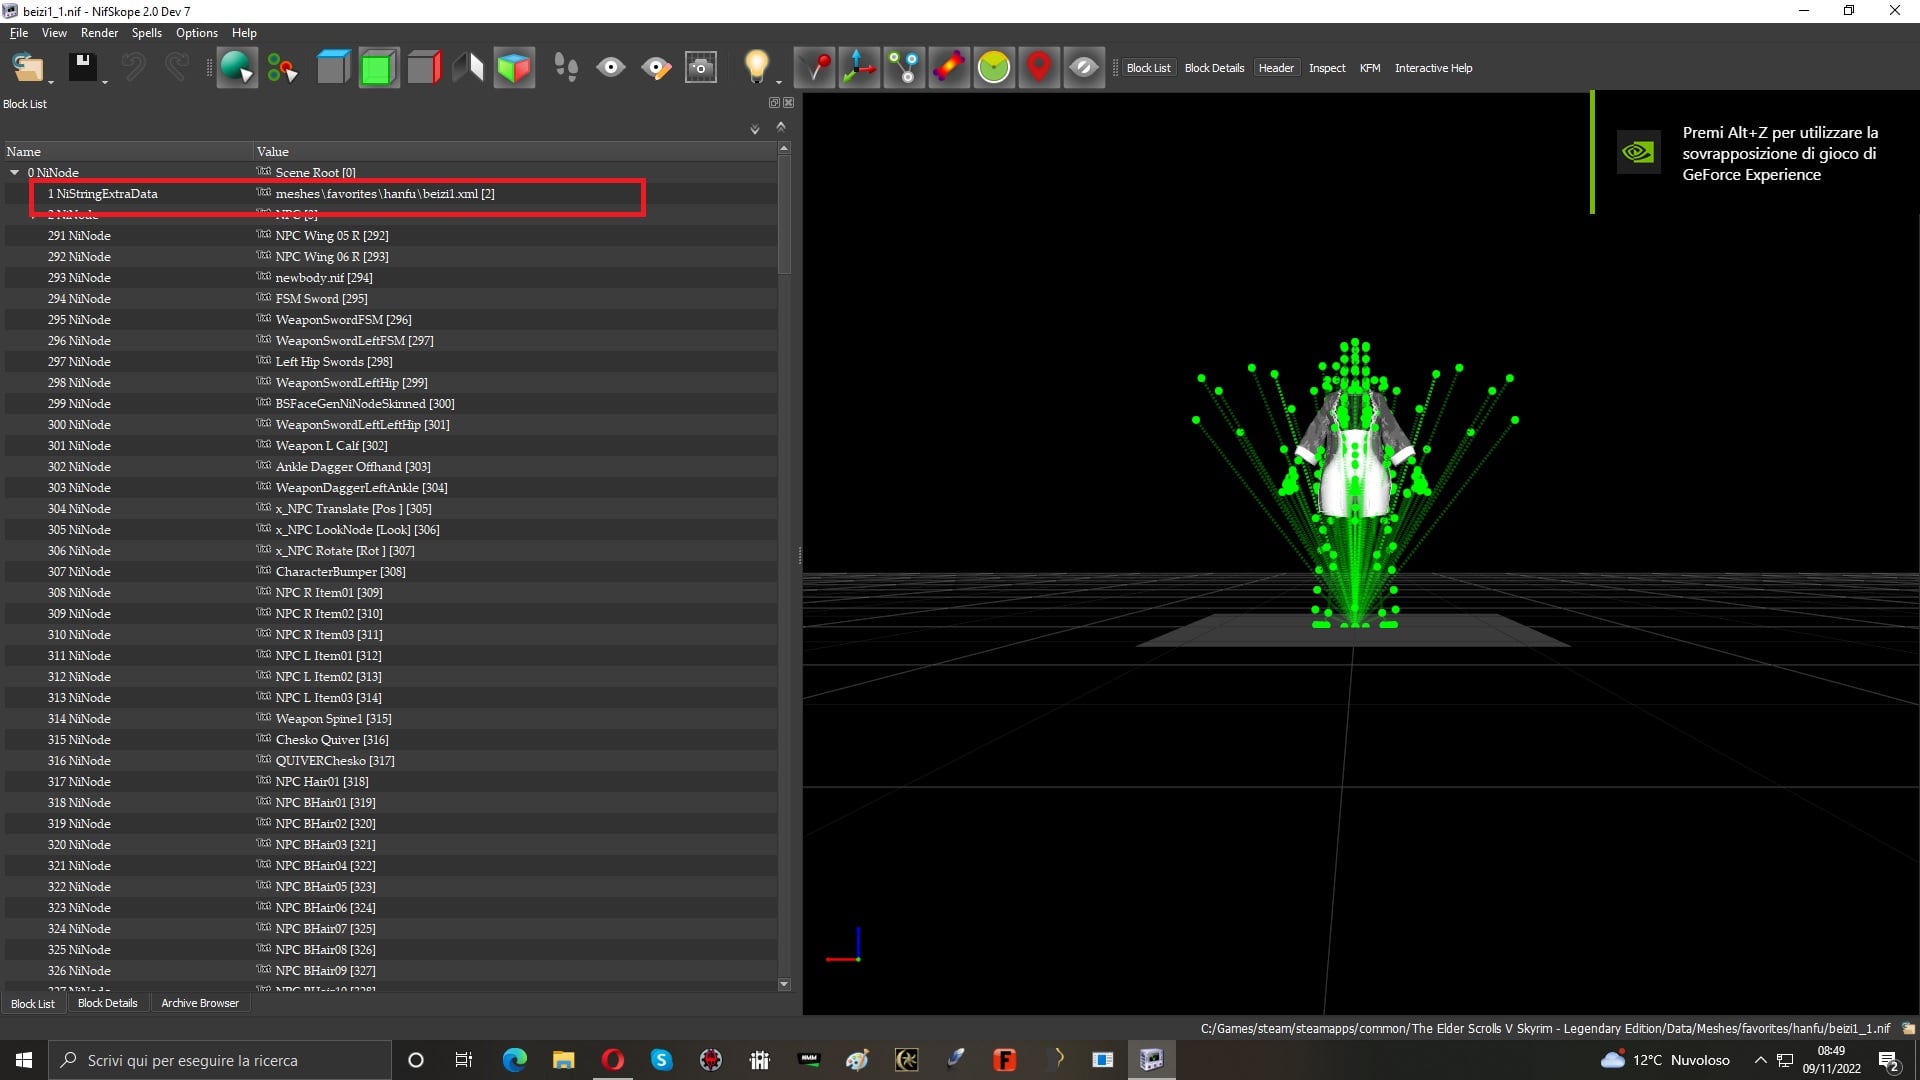1920x1080 pixels.
Task: Toggle the axes display icon
Action: (x=859, y=68)
